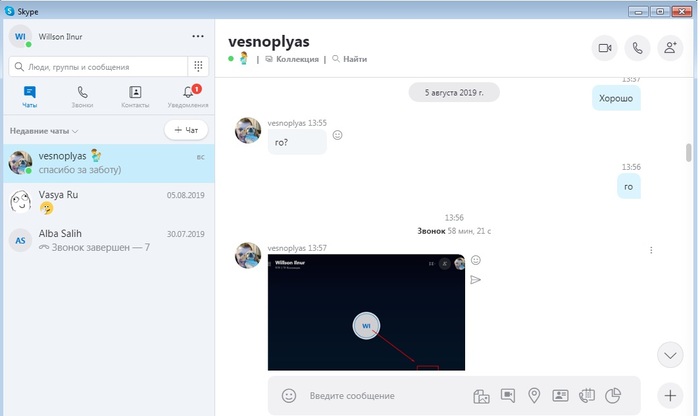Create a poll icon
700x416 pixels.
[613, 395]
